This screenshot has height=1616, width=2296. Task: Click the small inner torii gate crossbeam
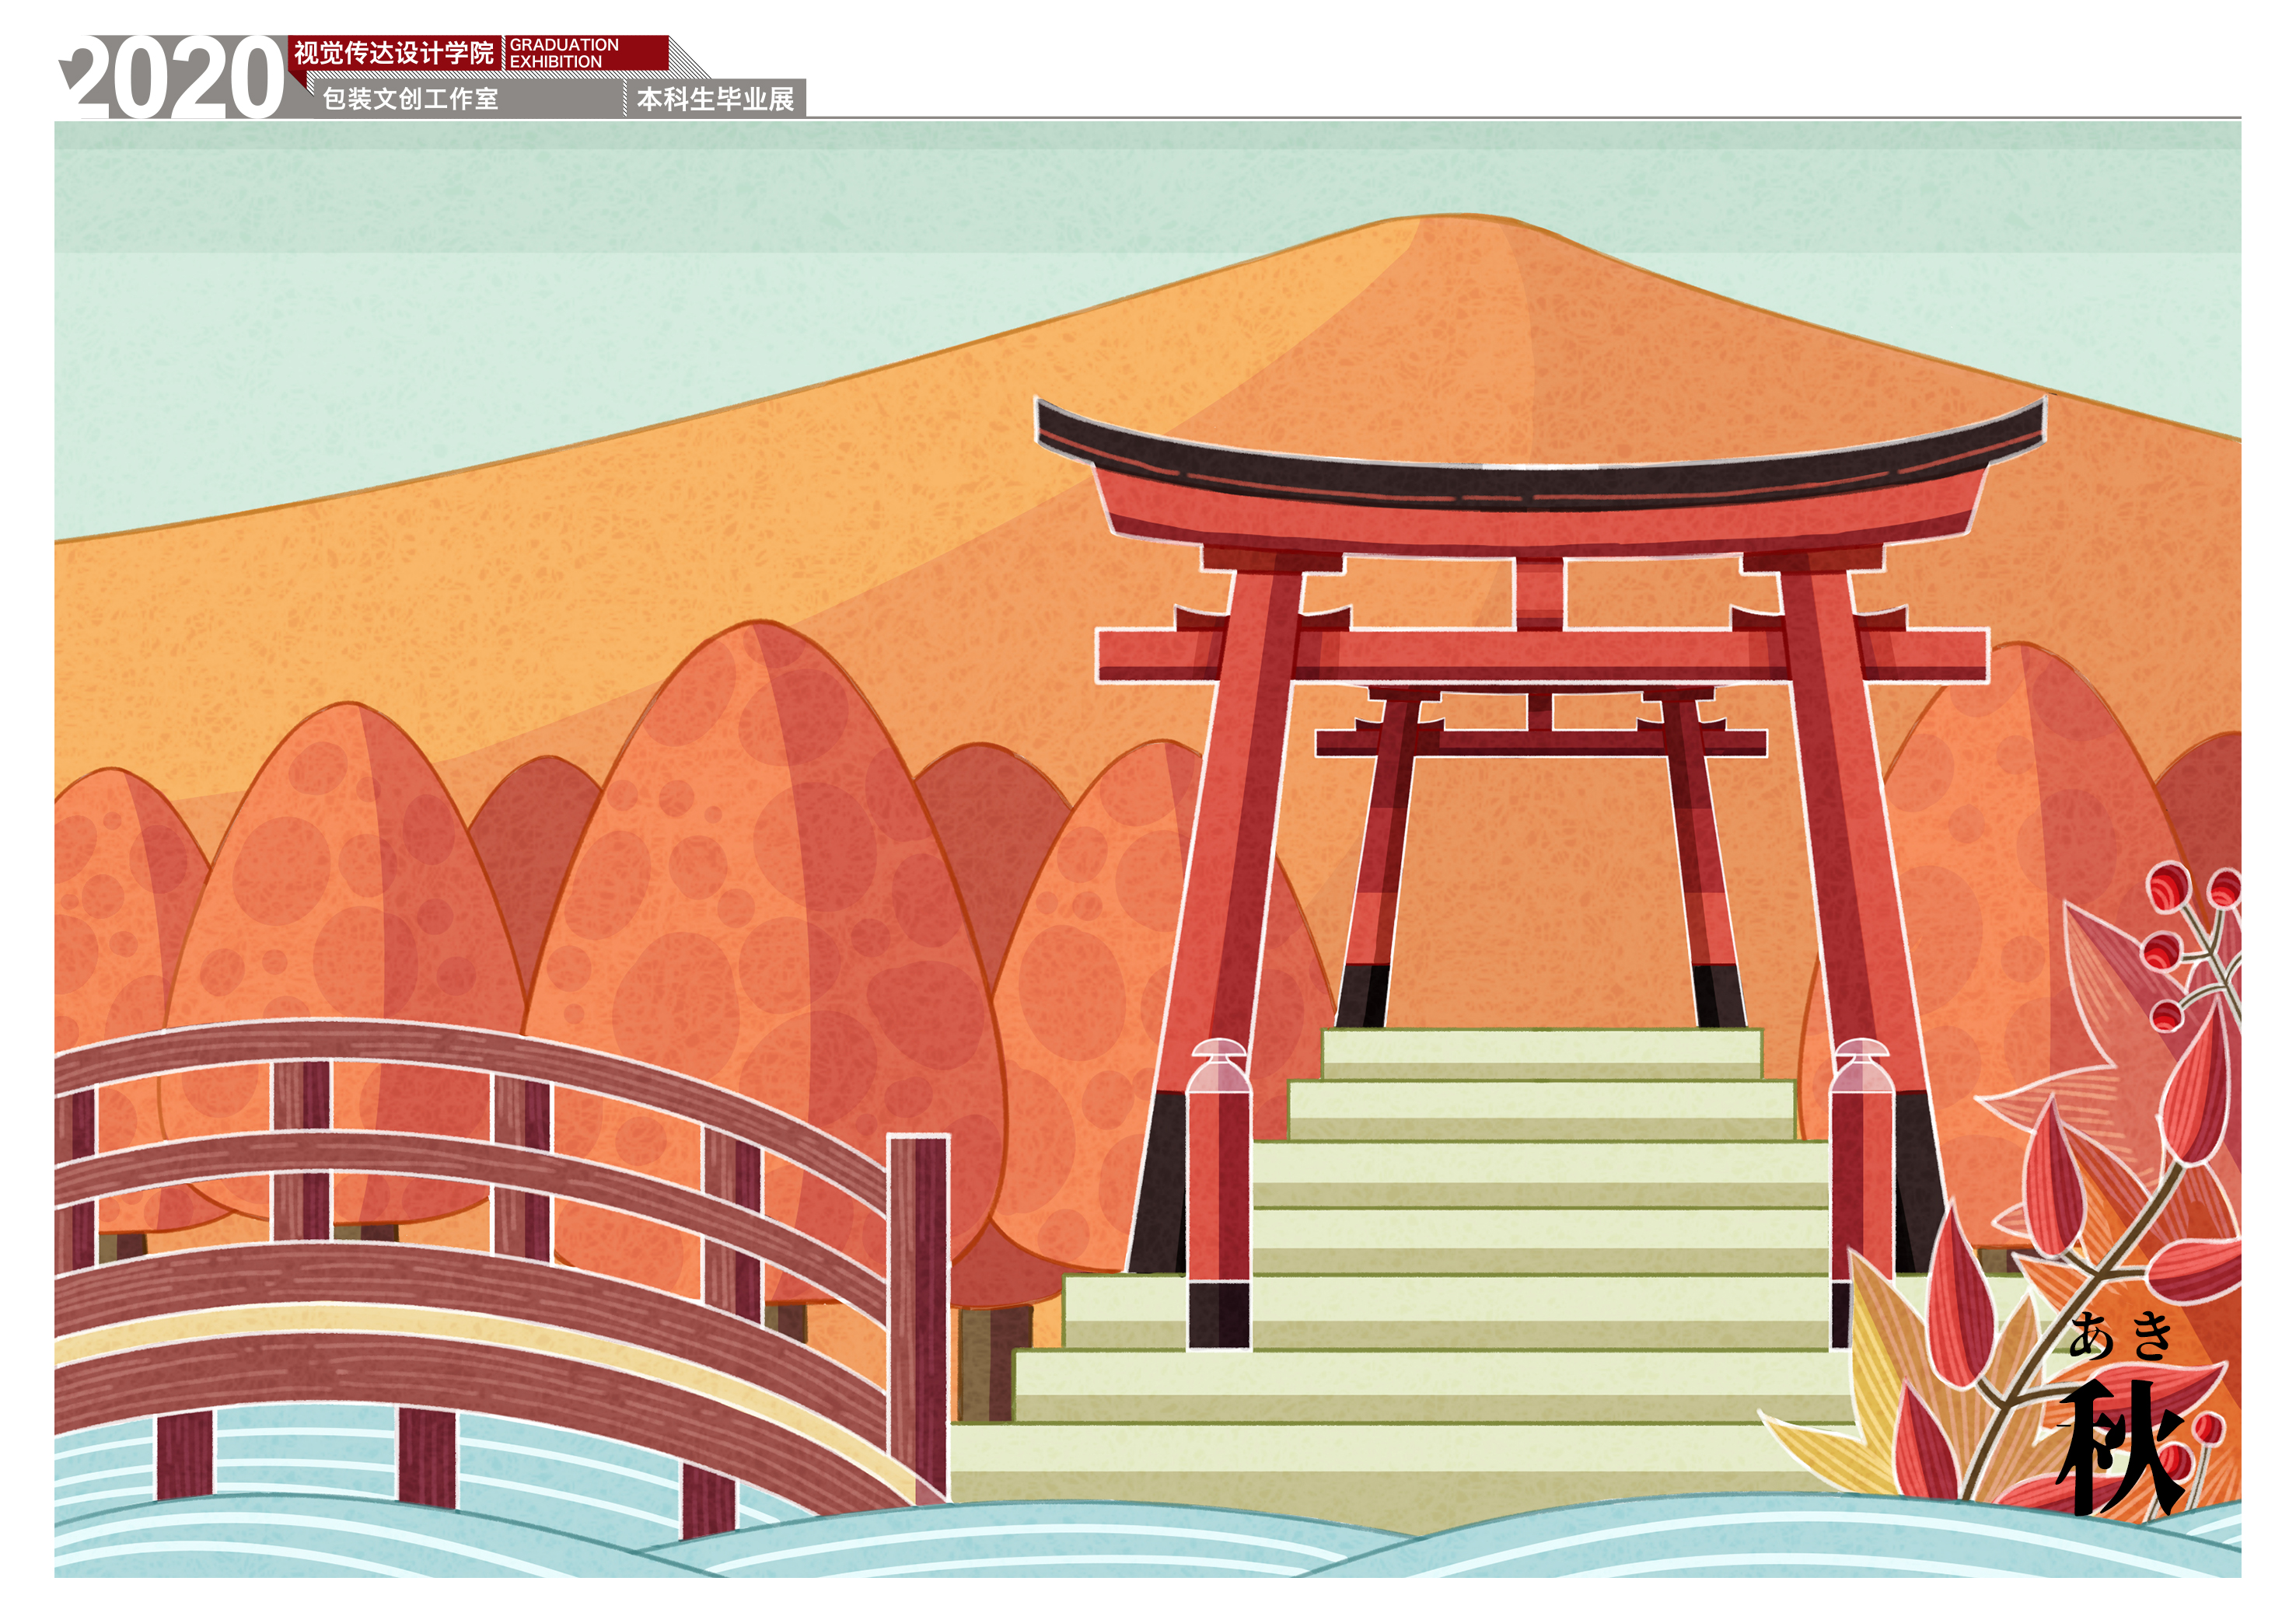click(1540, 742)
